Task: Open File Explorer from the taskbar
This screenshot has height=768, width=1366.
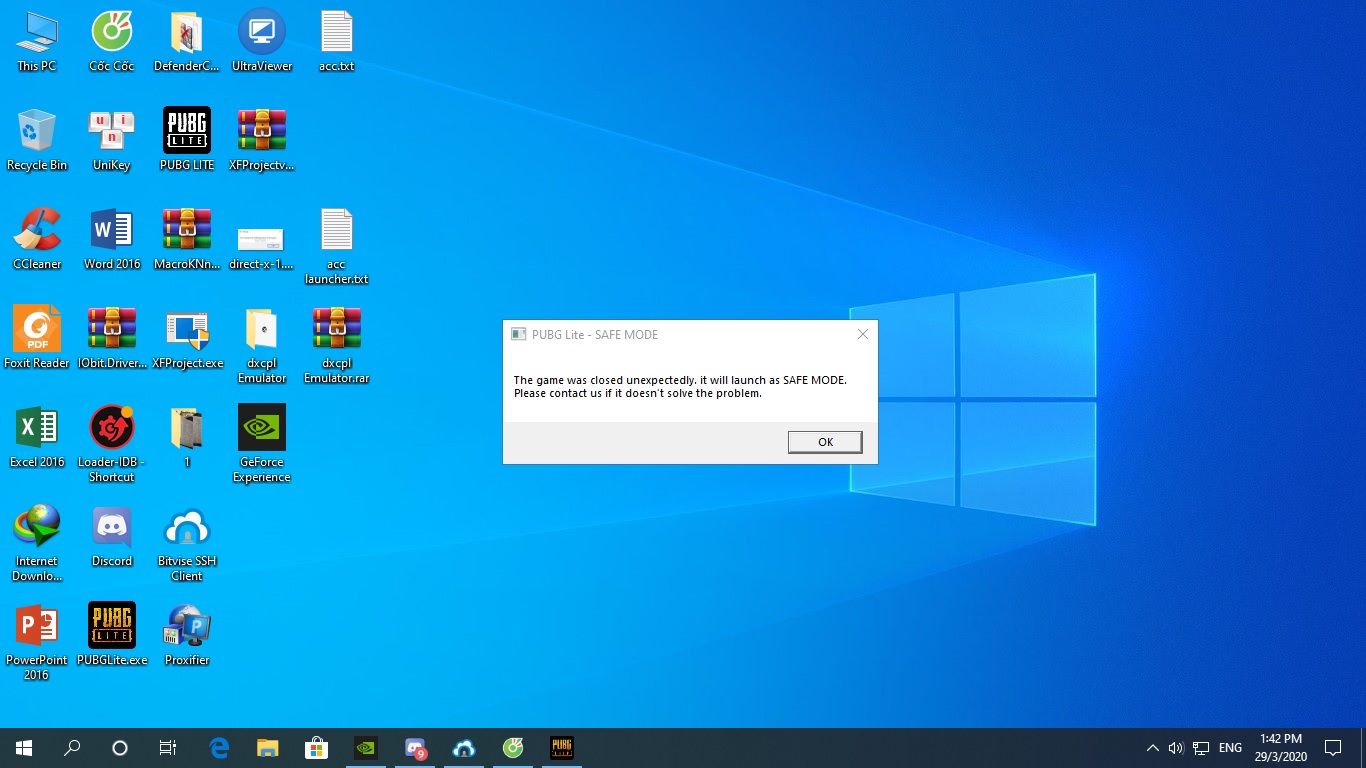Action: point(267,748)
